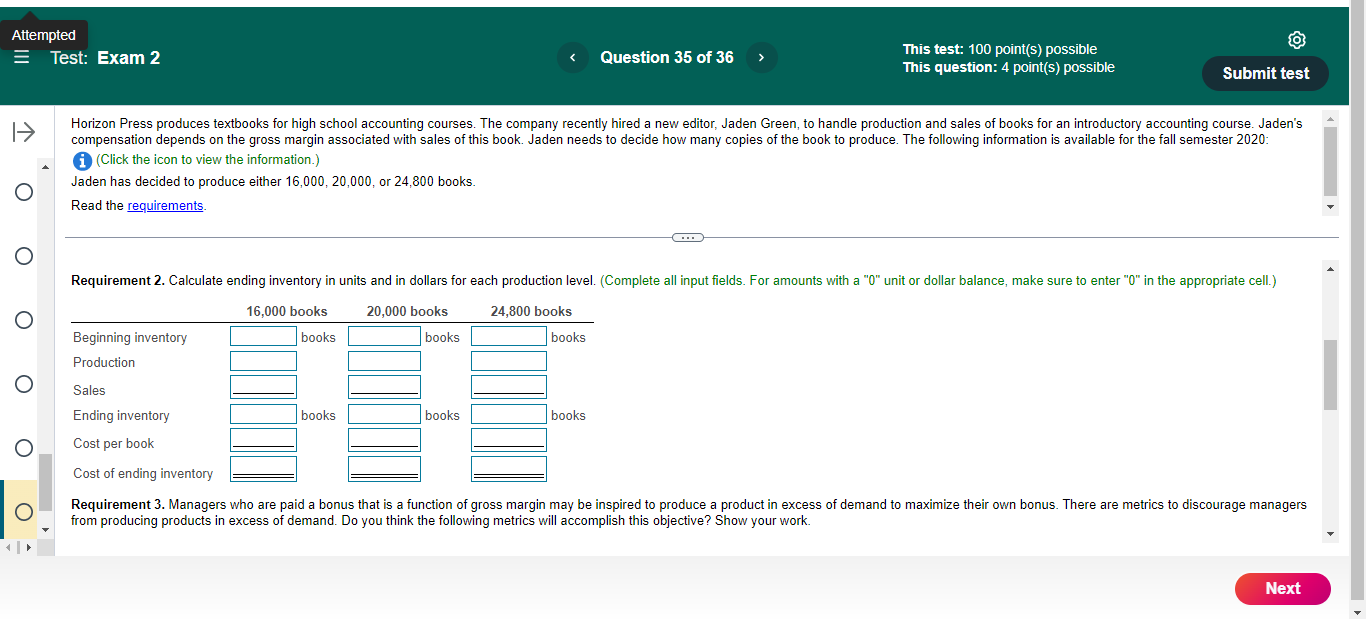Go to previous question using left chevron
The height and width of the screenshot is (619, 1366).
[x=573, y=57]
